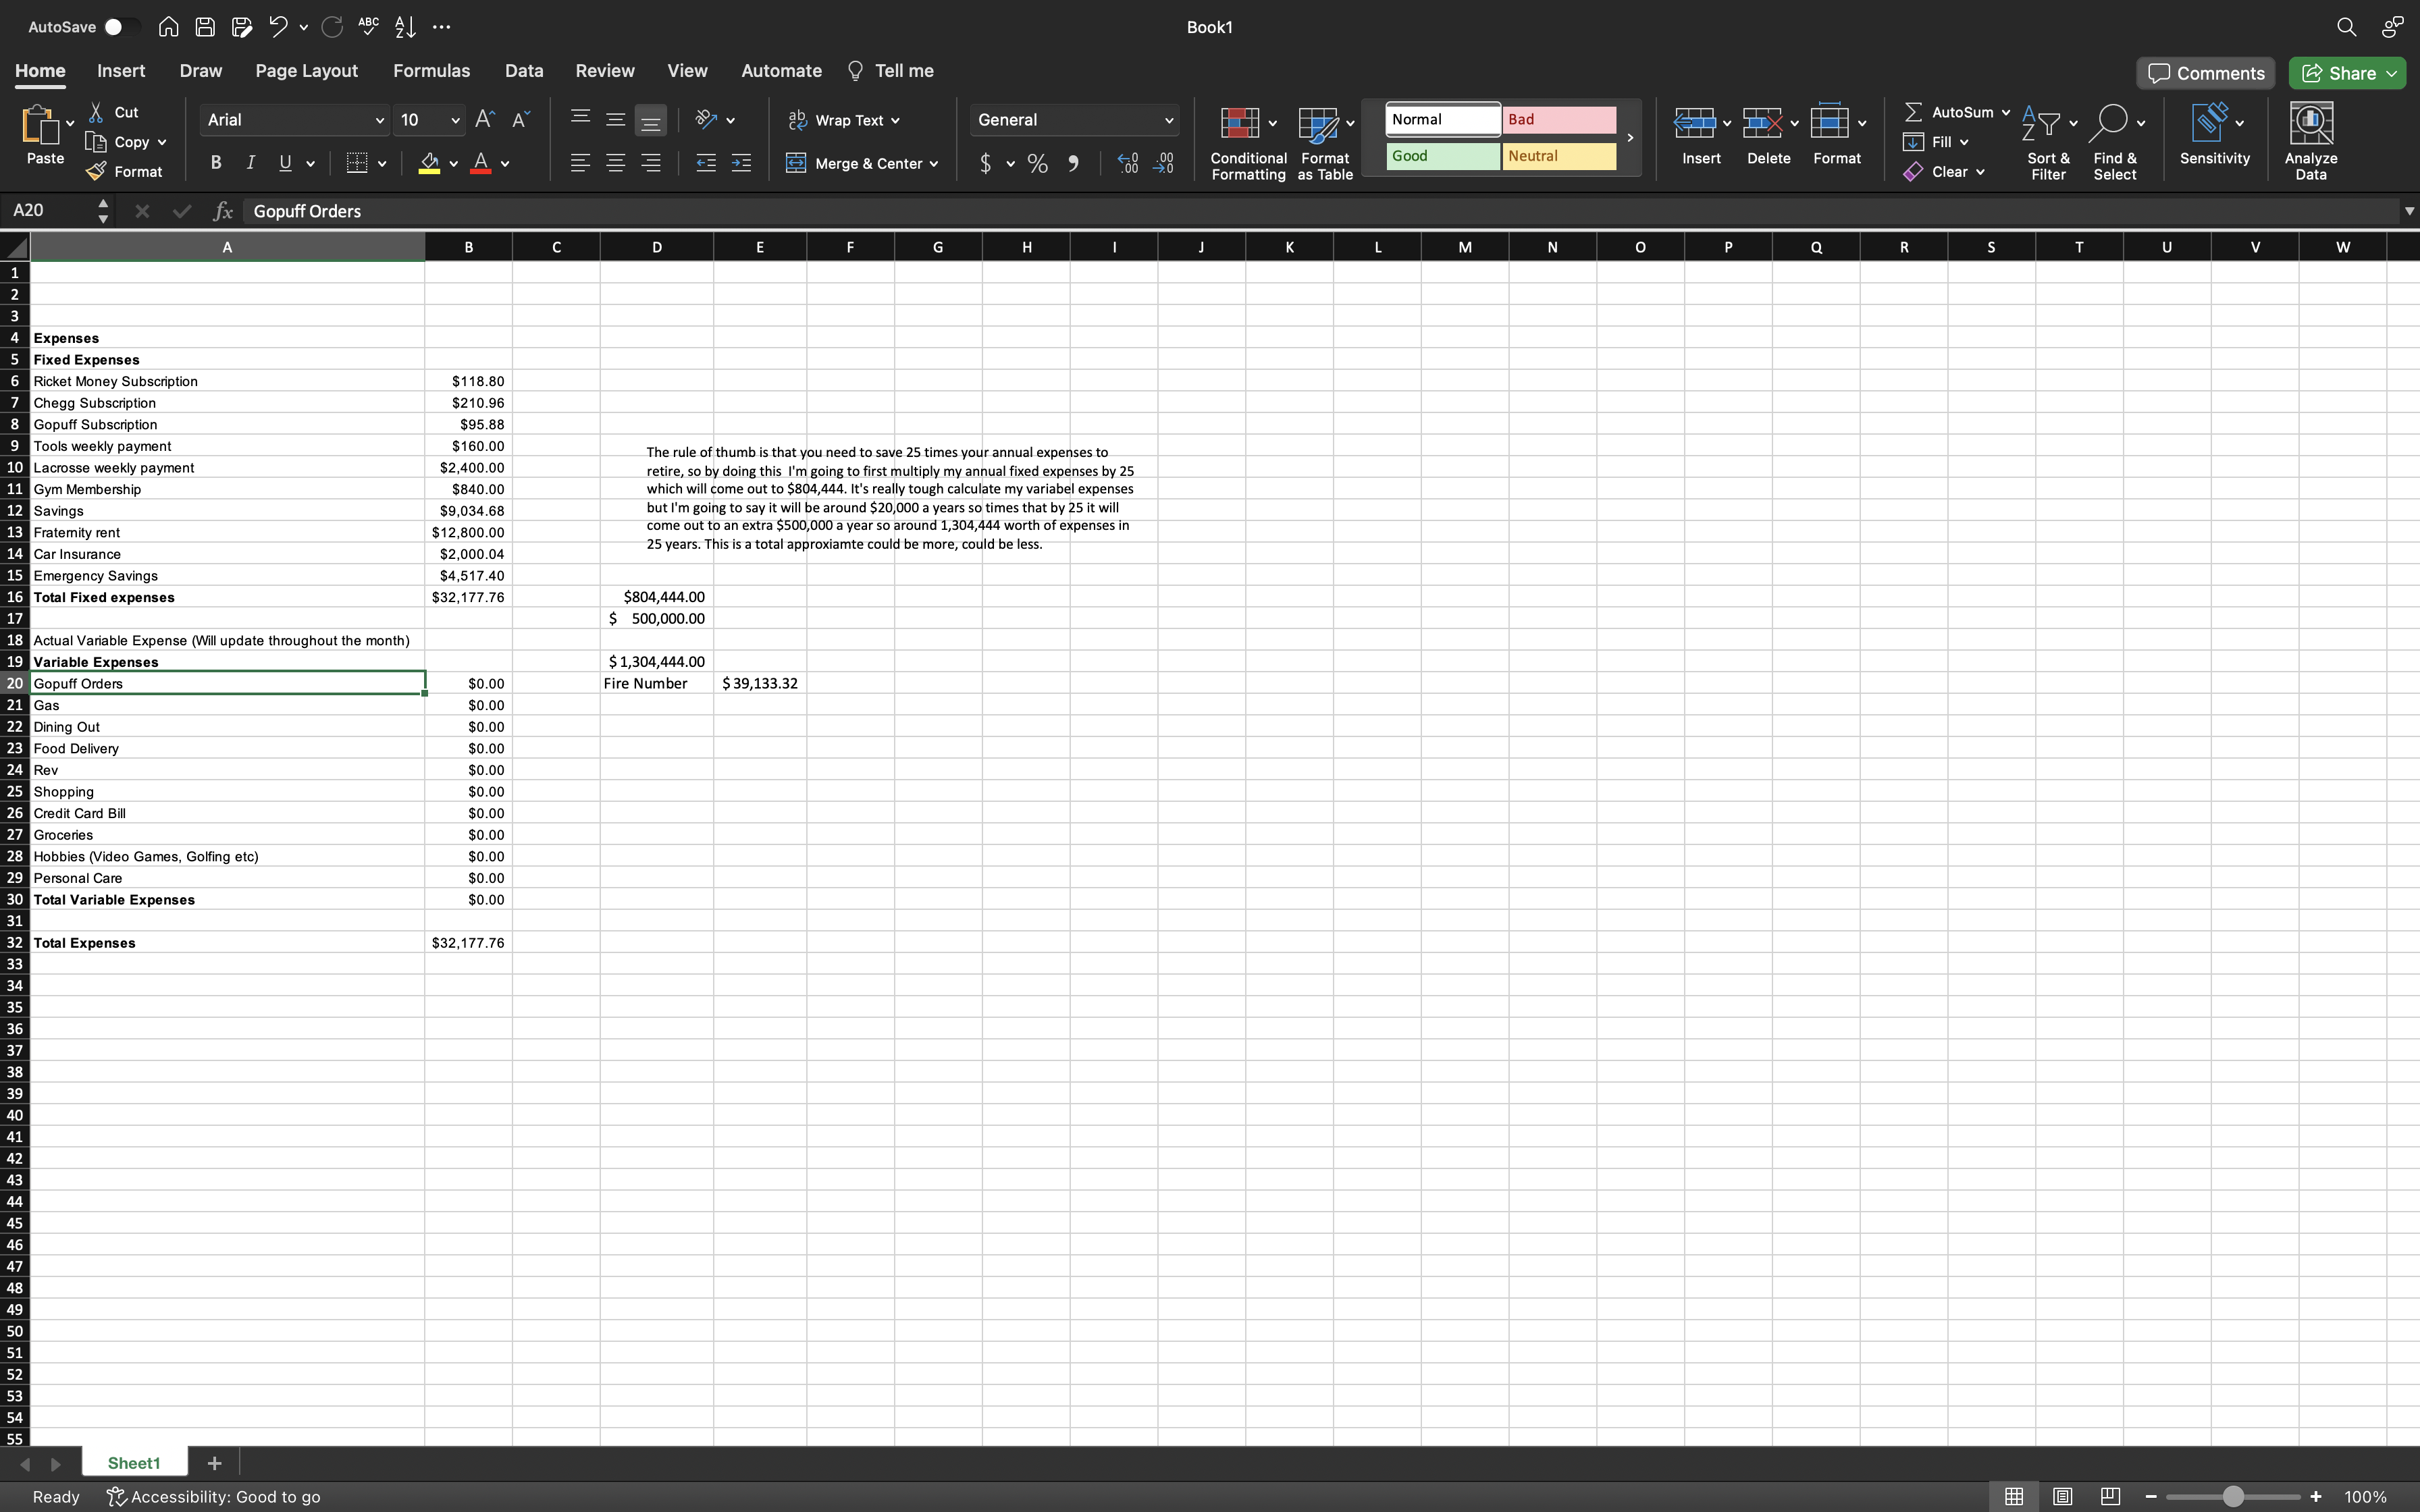Viewport: 2420px width, 1512px height.
Task: Click the Copy button
Action: tap(120, 142)
